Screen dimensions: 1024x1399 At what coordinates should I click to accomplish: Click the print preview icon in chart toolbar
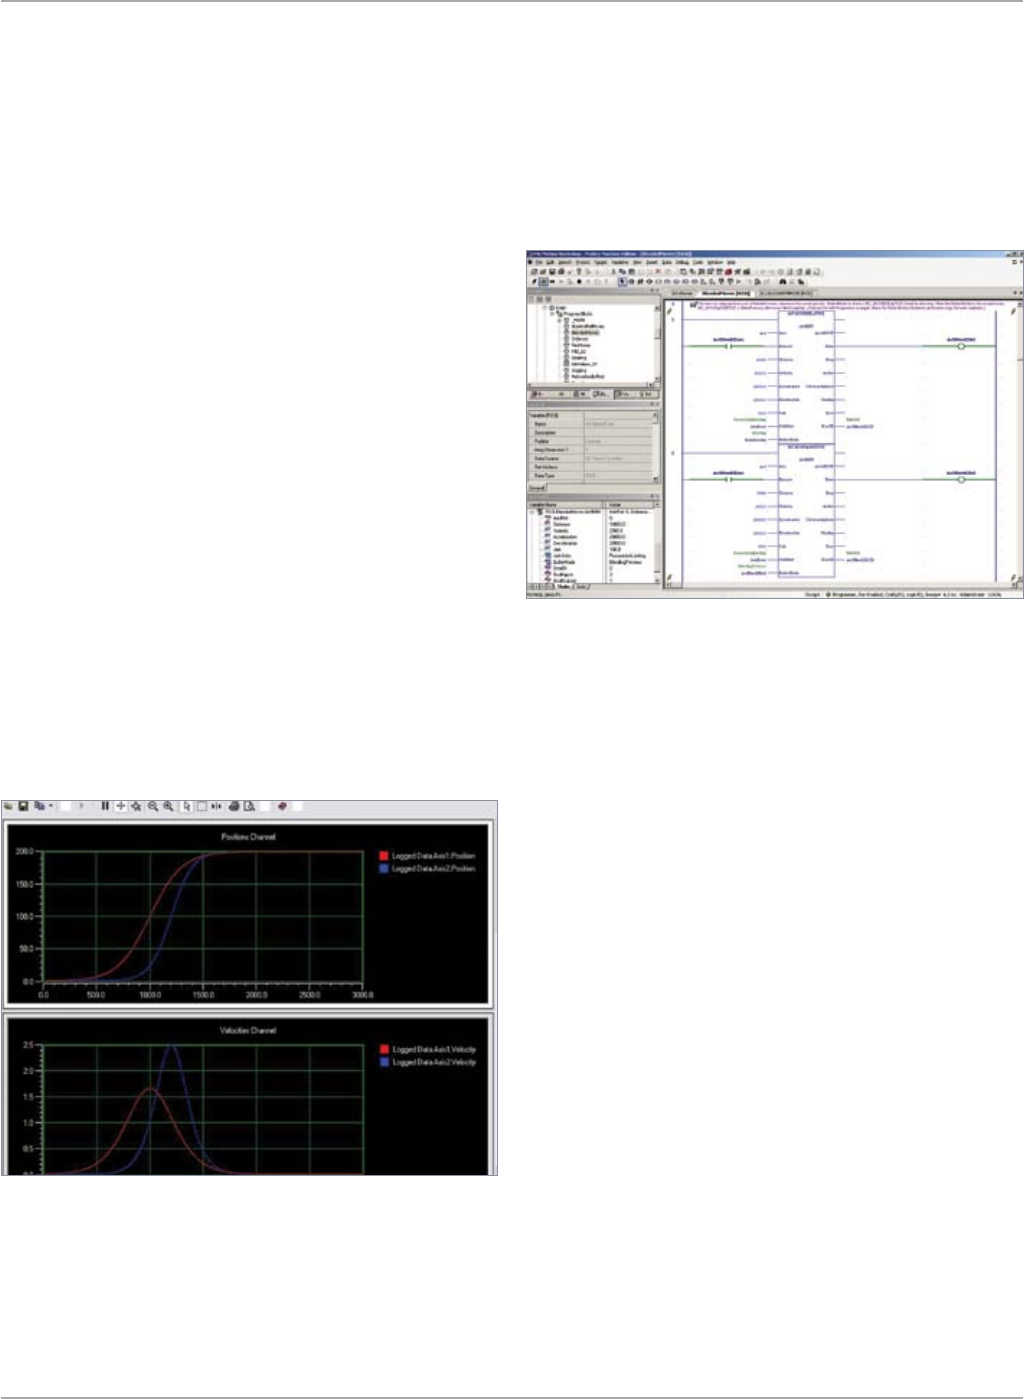pos(250,806)
